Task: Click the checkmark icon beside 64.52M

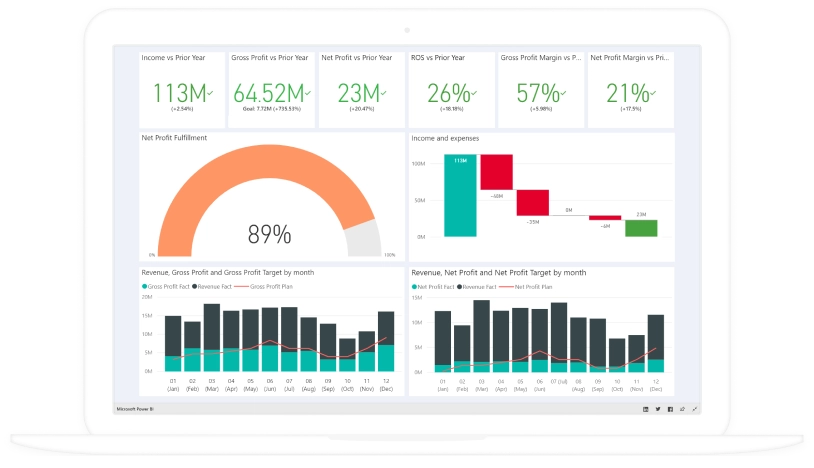Action: pos(308,91)
